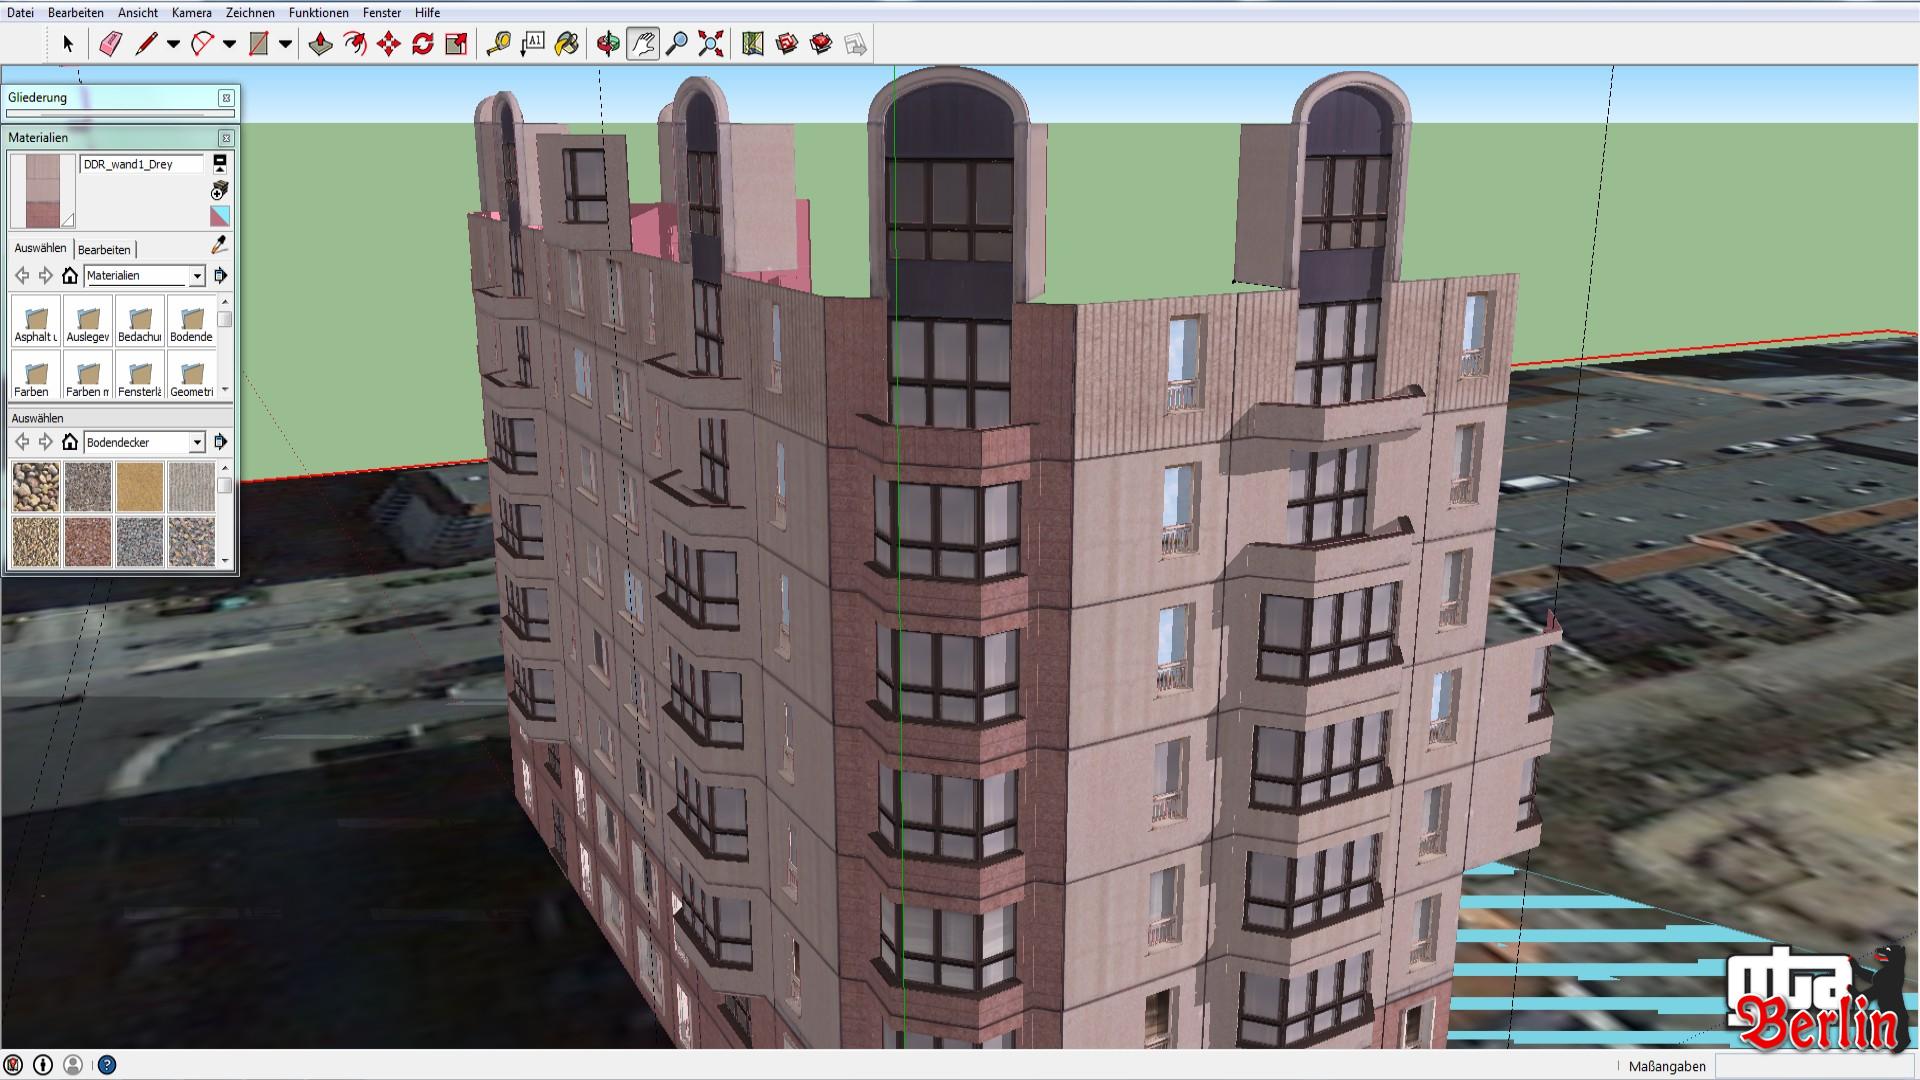
Task: Click forward arrow in lower materials browser
Action: 46,442
